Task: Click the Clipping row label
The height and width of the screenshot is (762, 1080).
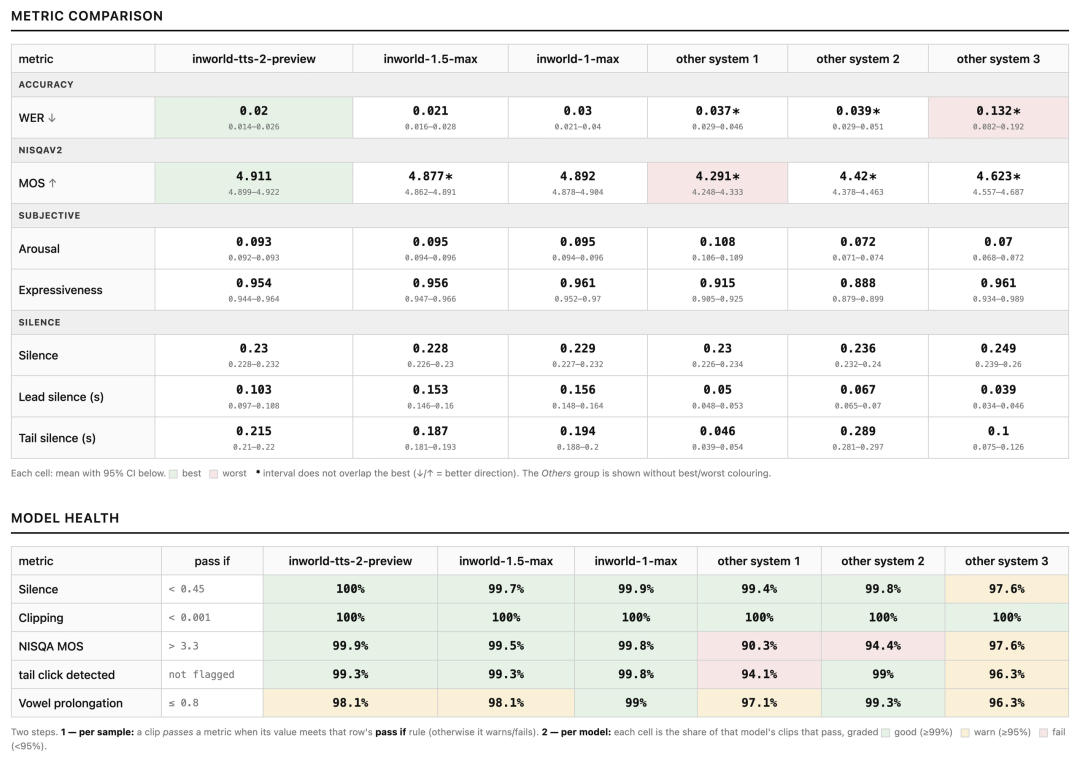Action: pyautogui.click(x=41, y=618)
